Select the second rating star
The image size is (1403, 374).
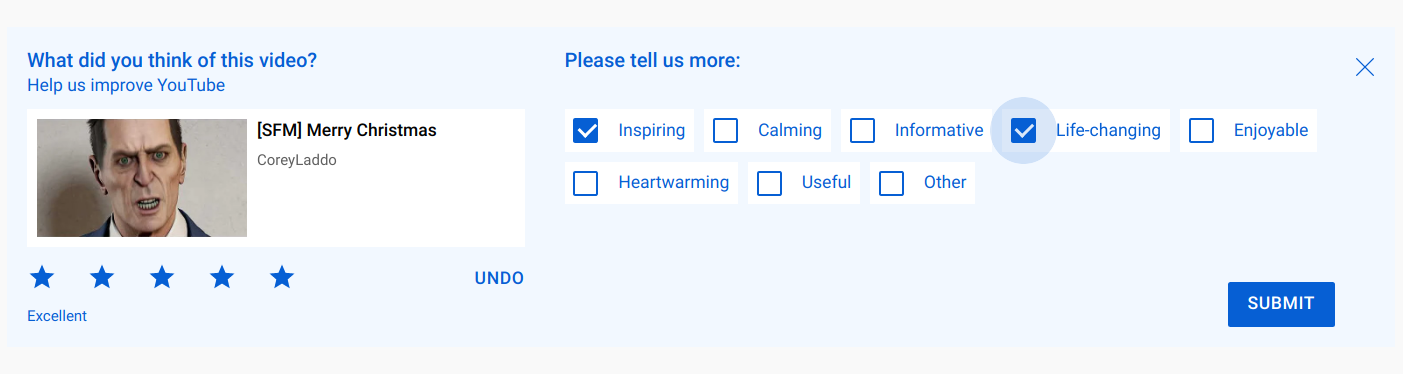coord(102,277)
